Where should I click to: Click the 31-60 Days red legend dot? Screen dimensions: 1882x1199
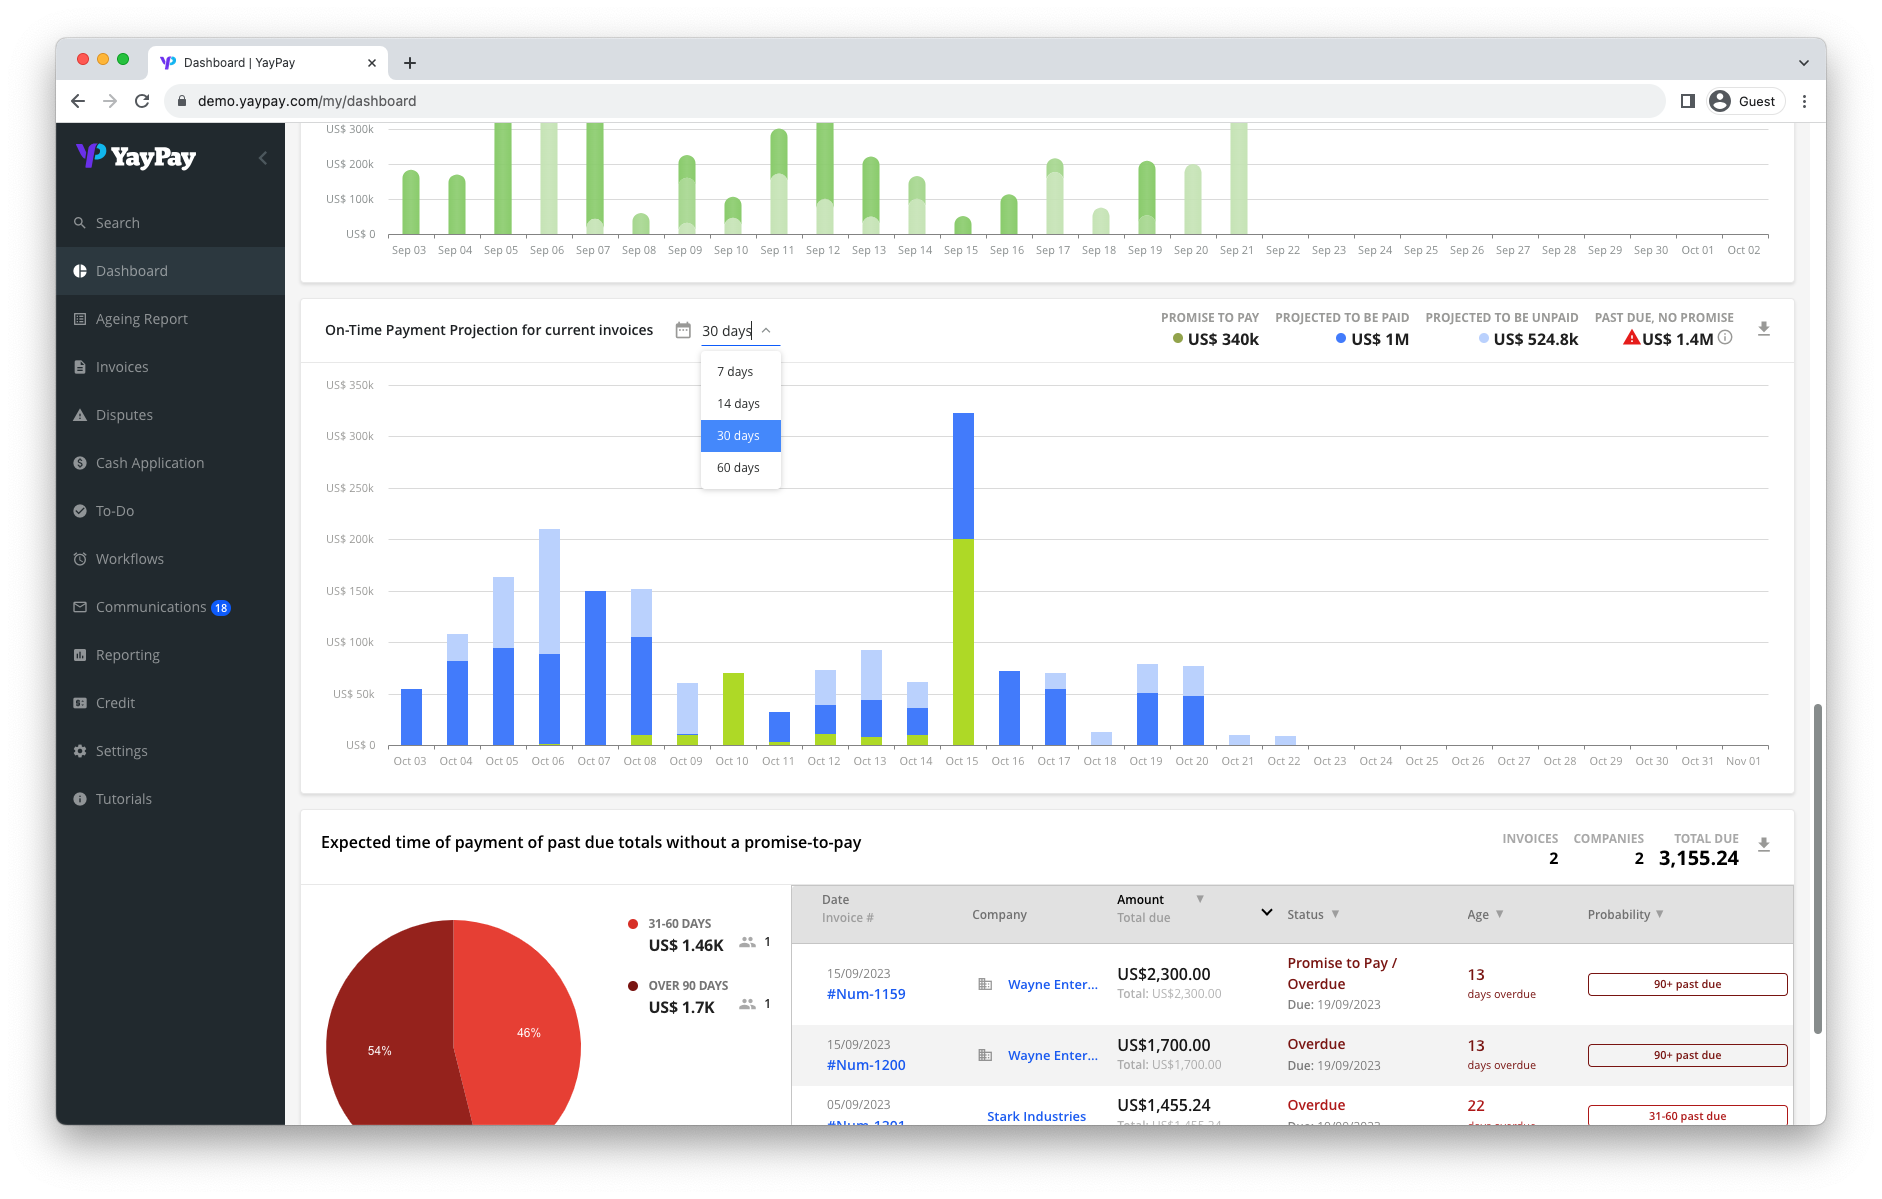pos(633,924)
